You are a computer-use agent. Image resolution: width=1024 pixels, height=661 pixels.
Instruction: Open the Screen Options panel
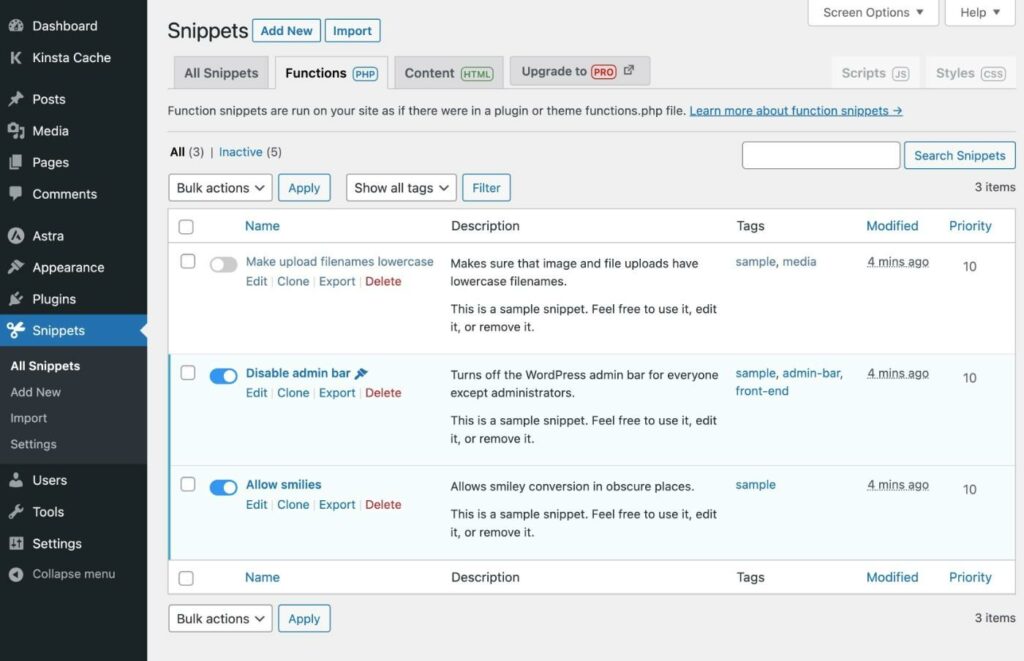pyautogui.click(x=872, y=13)
